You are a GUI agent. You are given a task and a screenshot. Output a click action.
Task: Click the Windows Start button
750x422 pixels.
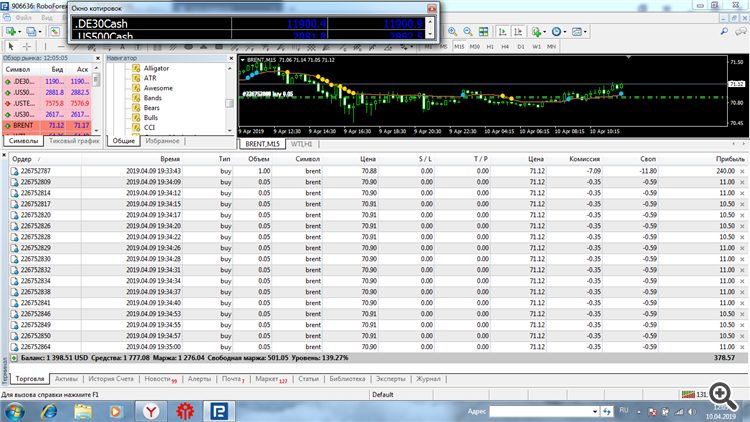[15, 411]
